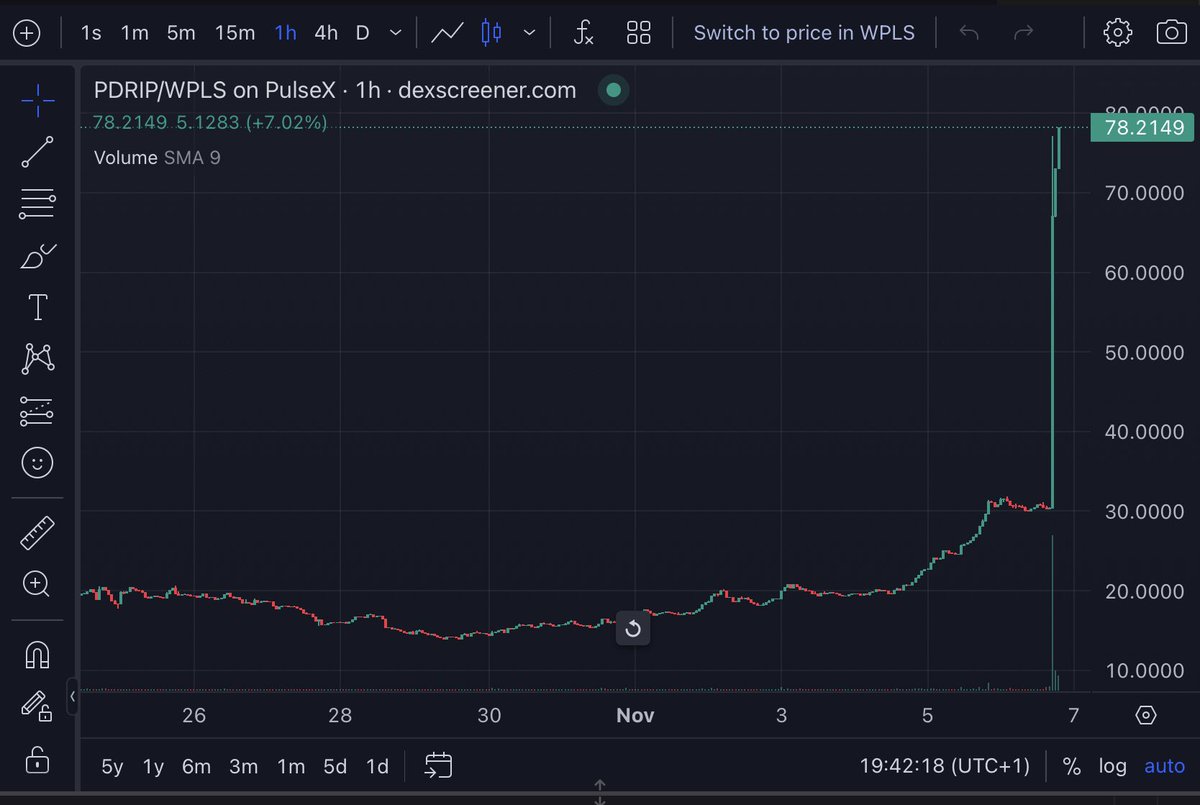Select the 1m timeframe in top bar
The width and height of the screenshot is (1200, 805).
pyautogui.click(x=135, y=33)
